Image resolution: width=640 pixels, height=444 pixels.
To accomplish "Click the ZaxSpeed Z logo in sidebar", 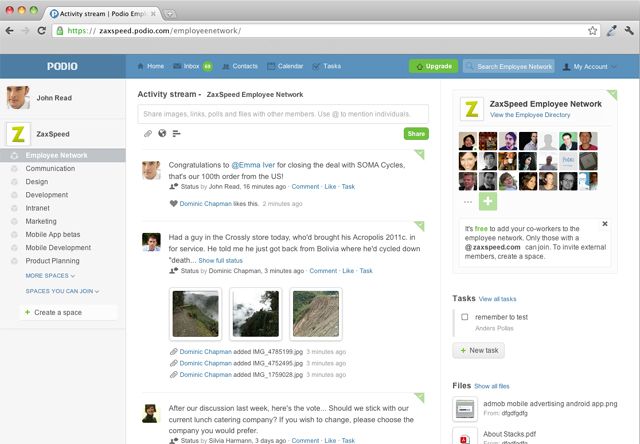I will pos(18,134).
